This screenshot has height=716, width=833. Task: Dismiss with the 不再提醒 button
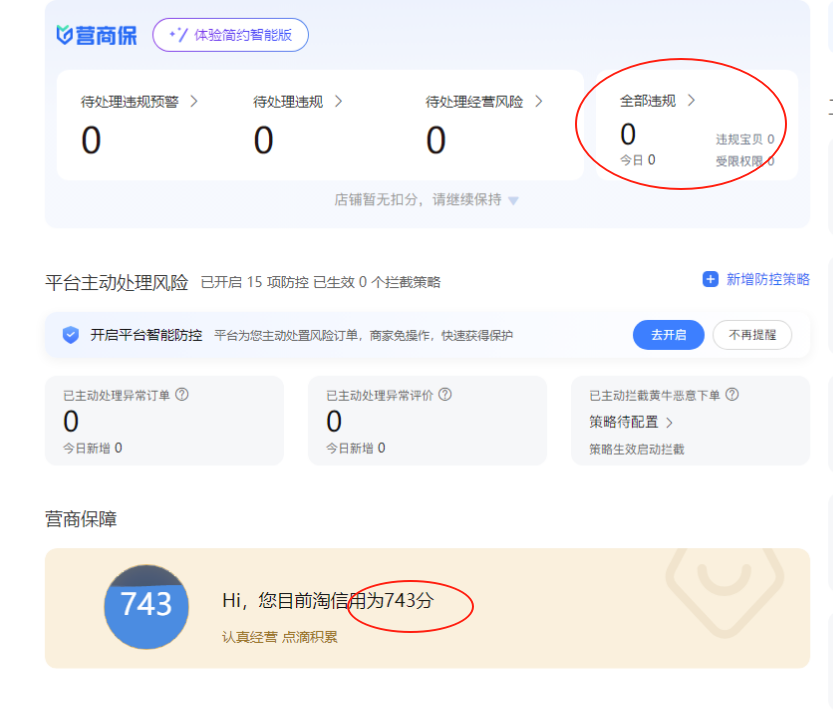[751, 335]
